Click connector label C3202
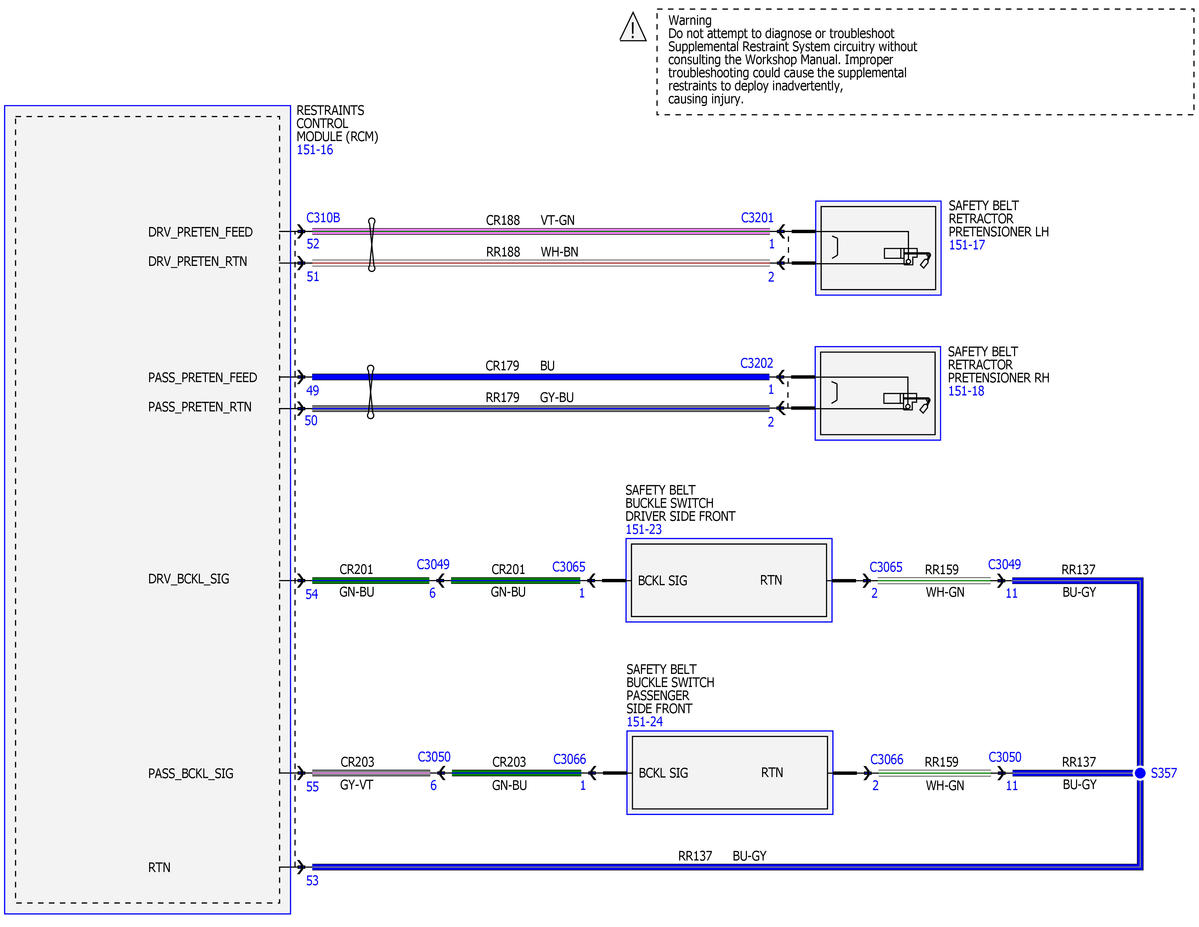1199x927 pixels. [x=756, y=363]
